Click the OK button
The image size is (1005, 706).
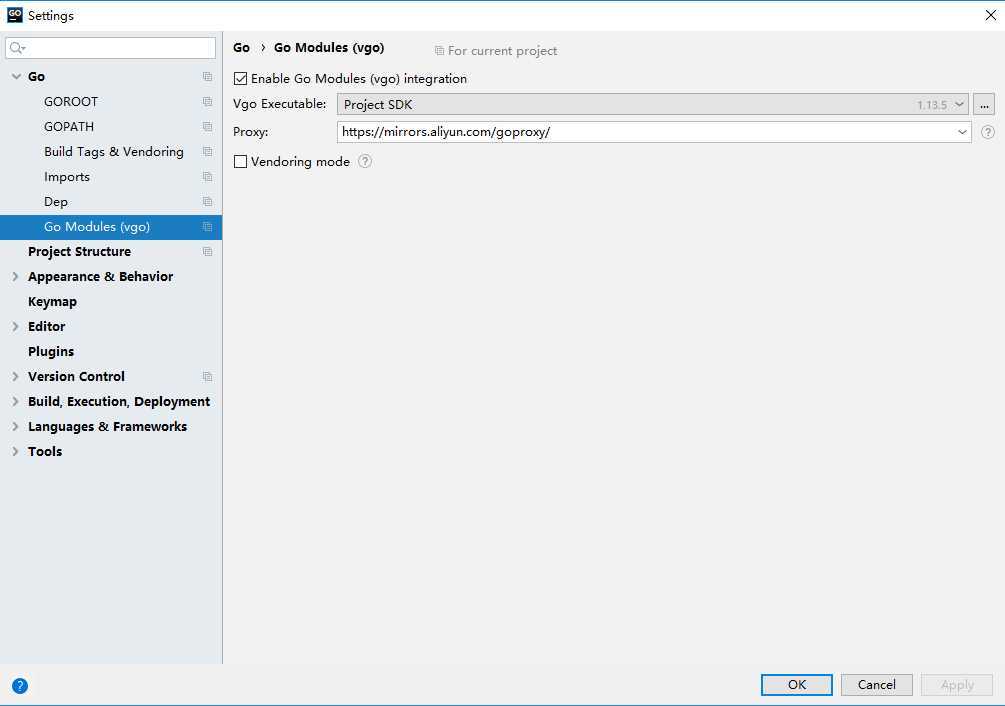(x=797, y=684)
